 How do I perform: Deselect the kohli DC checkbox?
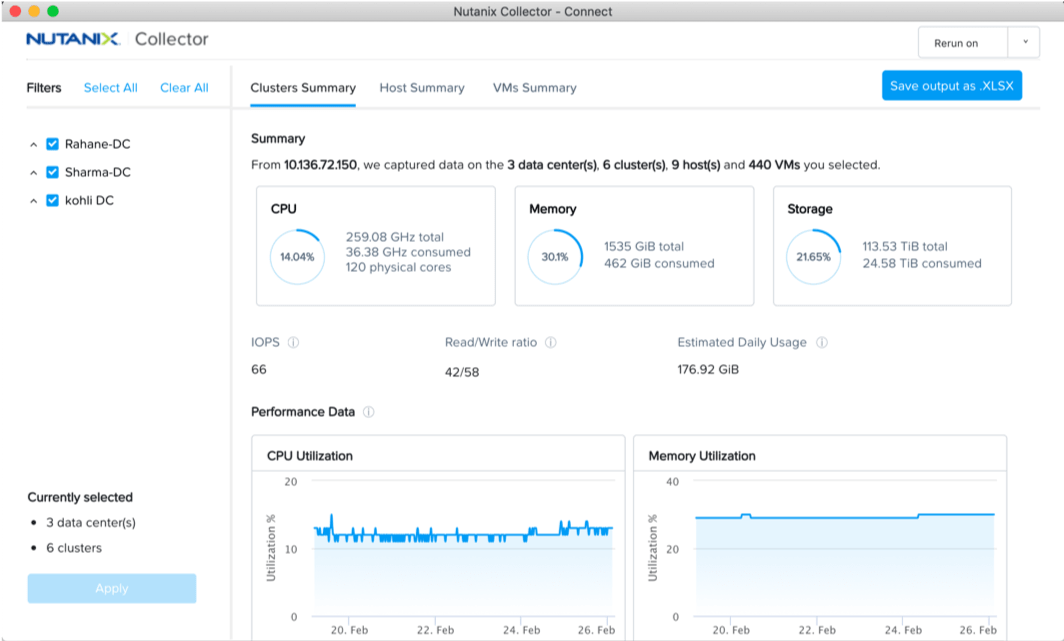coord(53,200)
